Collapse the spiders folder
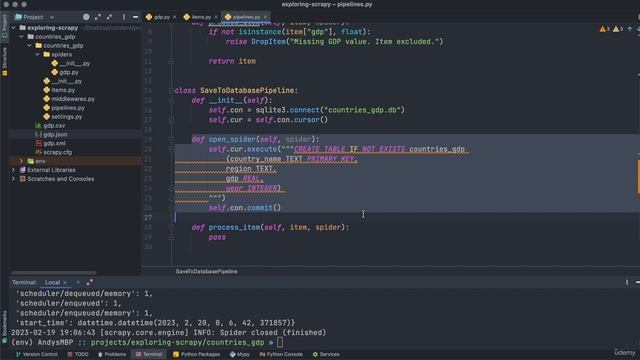This screenshot has width=640, height=360. pos(38,54)
